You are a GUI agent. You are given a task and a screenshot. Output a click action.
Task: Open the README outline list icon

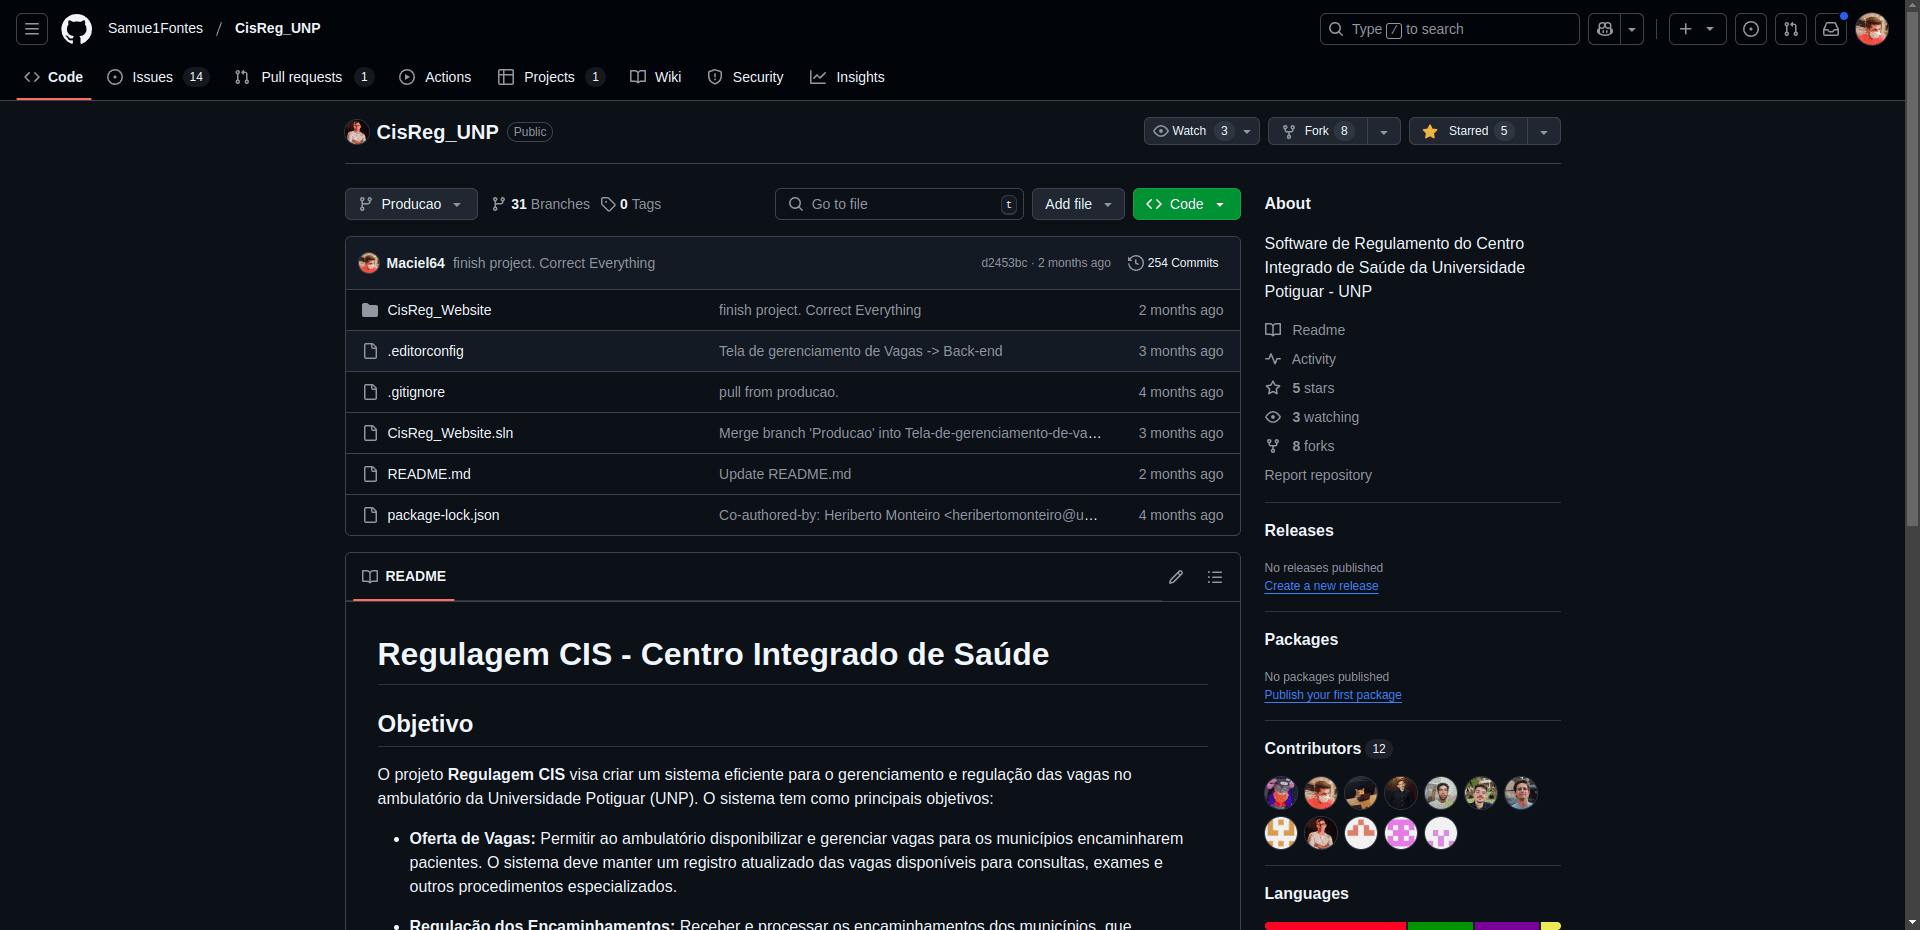point(1215,577)
